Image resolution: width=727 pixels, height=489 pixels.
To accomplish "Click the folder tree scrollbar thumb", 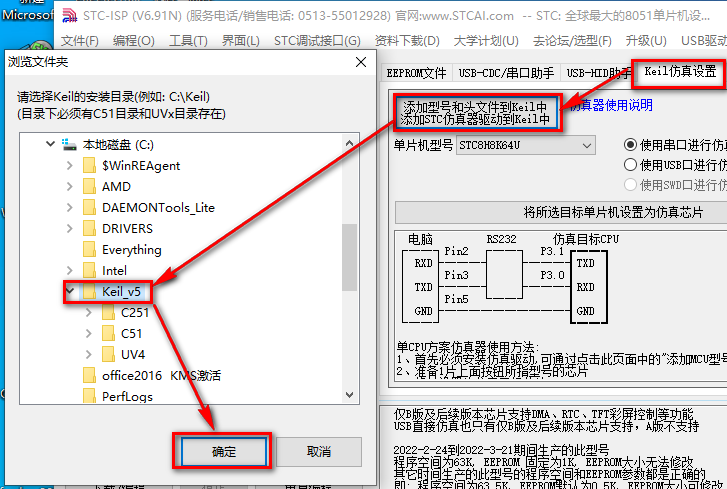I will [x=349, y=257].
